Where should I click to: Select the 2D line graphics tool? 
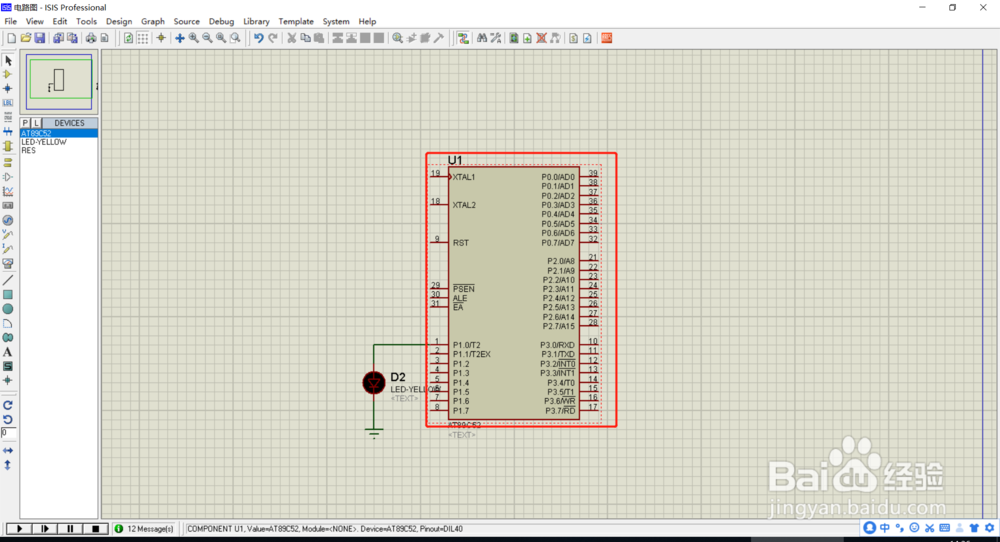coord(8,281)
